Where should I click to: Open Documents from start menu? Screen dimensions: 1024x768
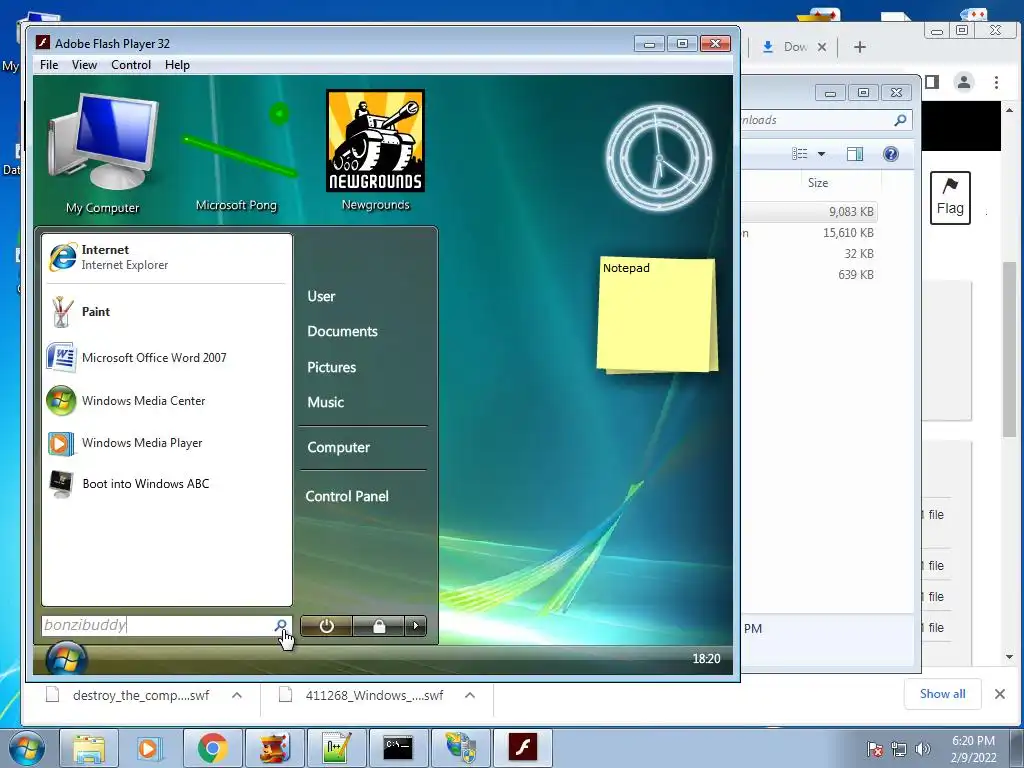pyautogui.click(x=342, y=332)
